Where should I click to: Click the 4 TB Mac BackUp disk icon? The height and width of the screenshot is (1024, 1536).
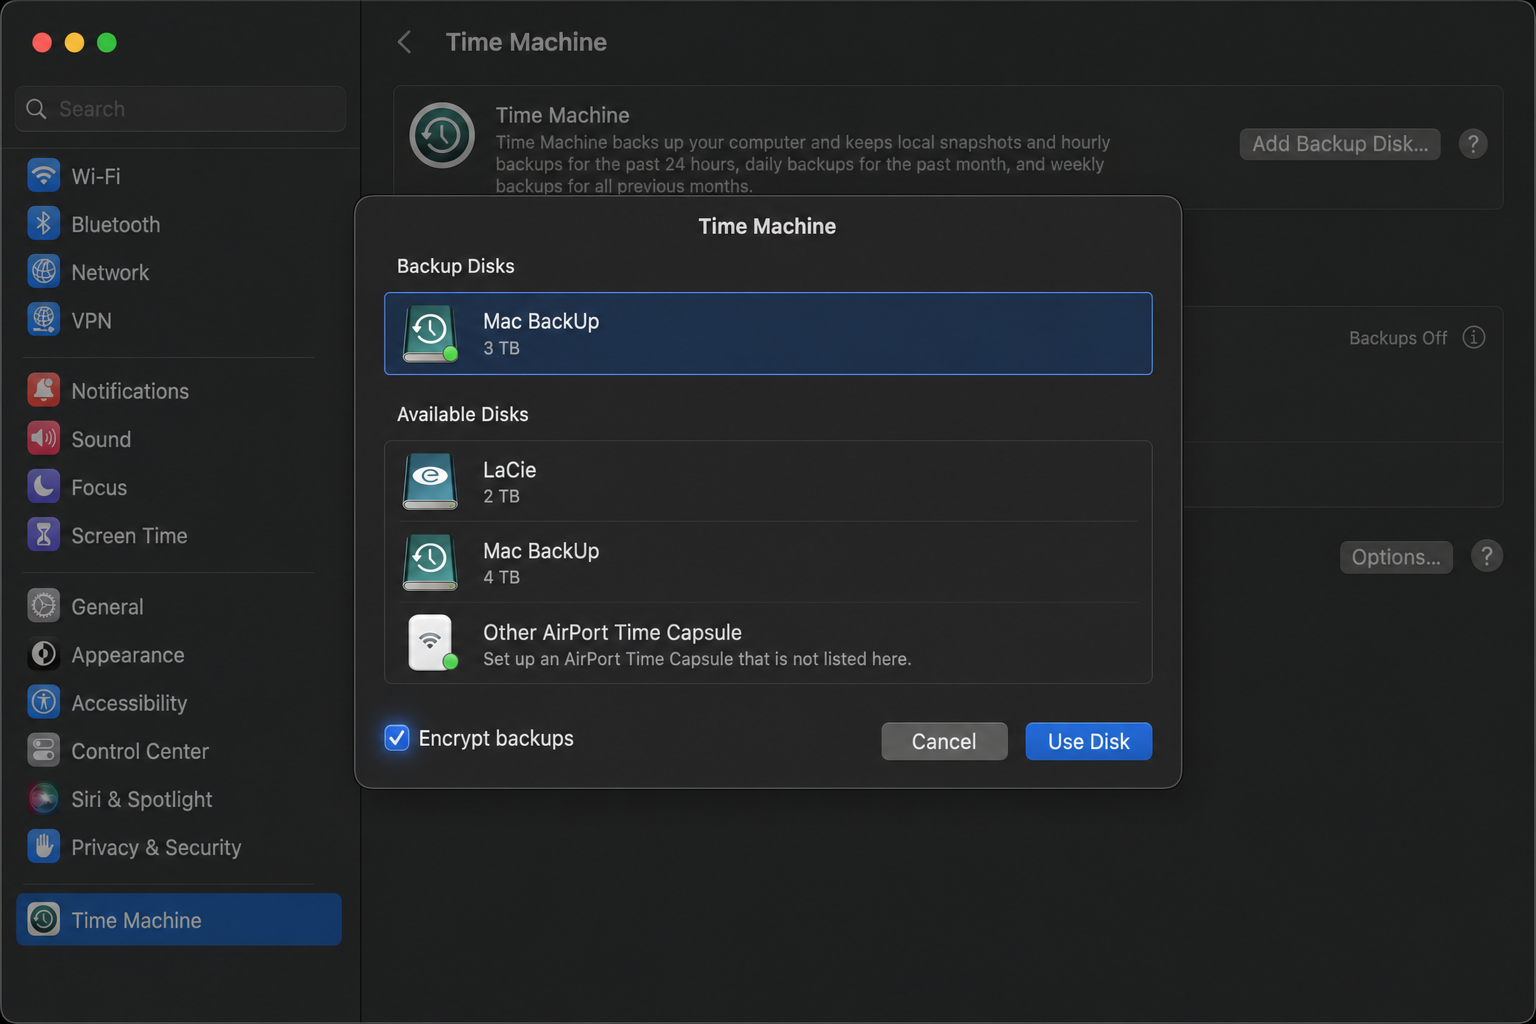(x=430, y=562)
